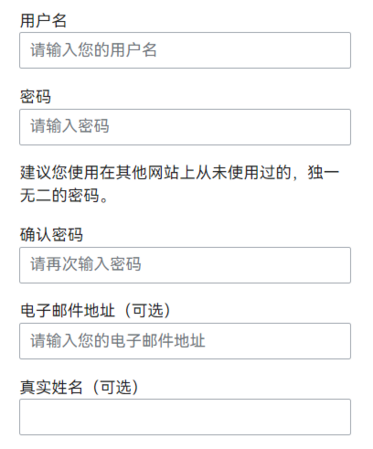The image size is (373, 449).
Task: Focus the empty 真实姓名 real name field
Action: pyautogui.click(x=185, y=417)
